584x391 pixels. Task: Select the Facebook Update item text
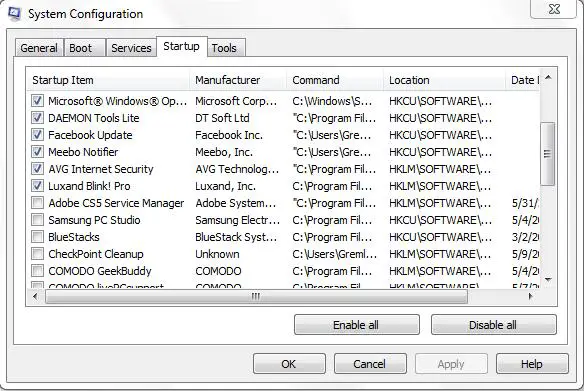pos(90,135)
